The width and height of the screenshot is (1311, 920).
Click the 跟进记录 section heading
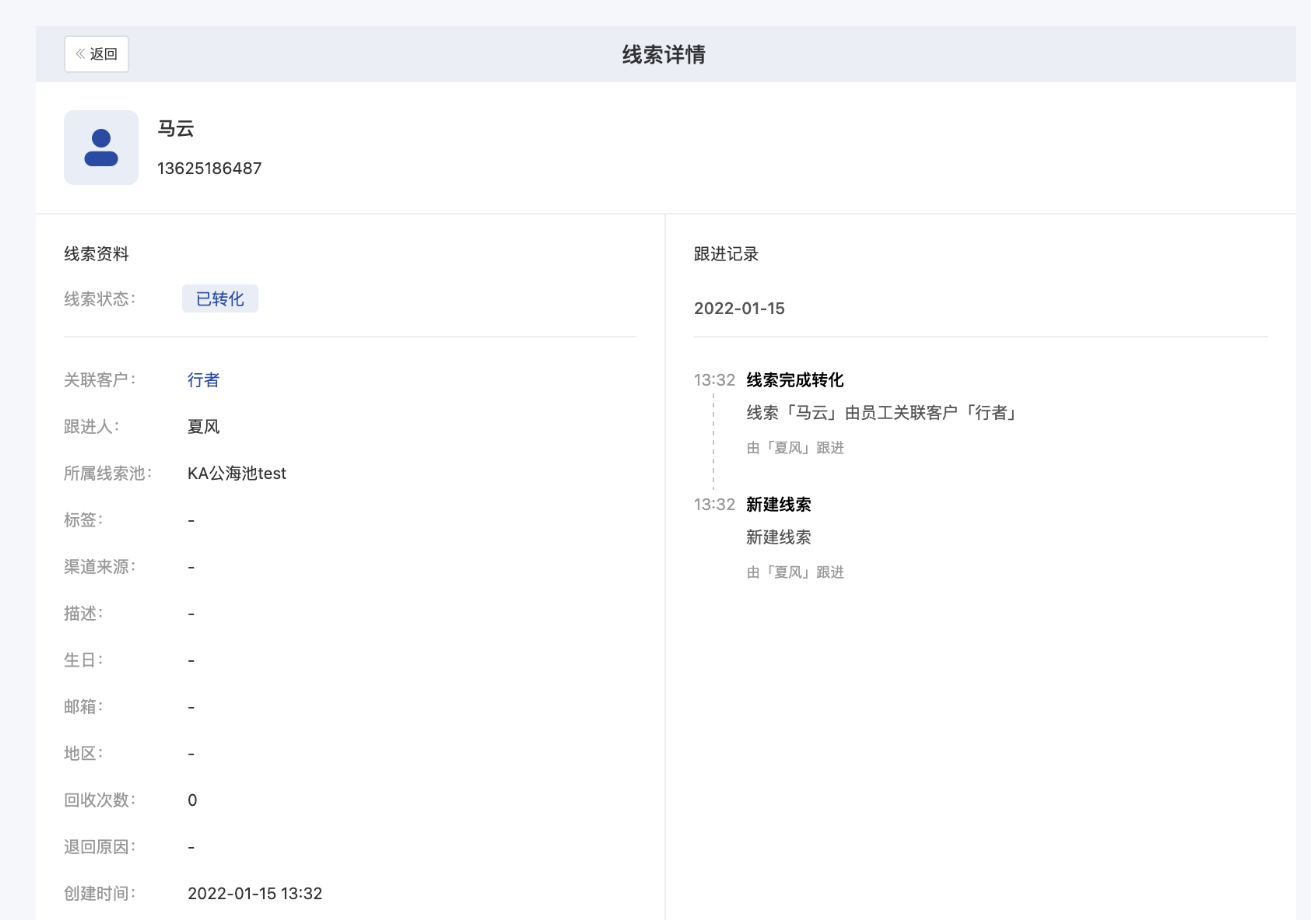[x=726, y=254]
